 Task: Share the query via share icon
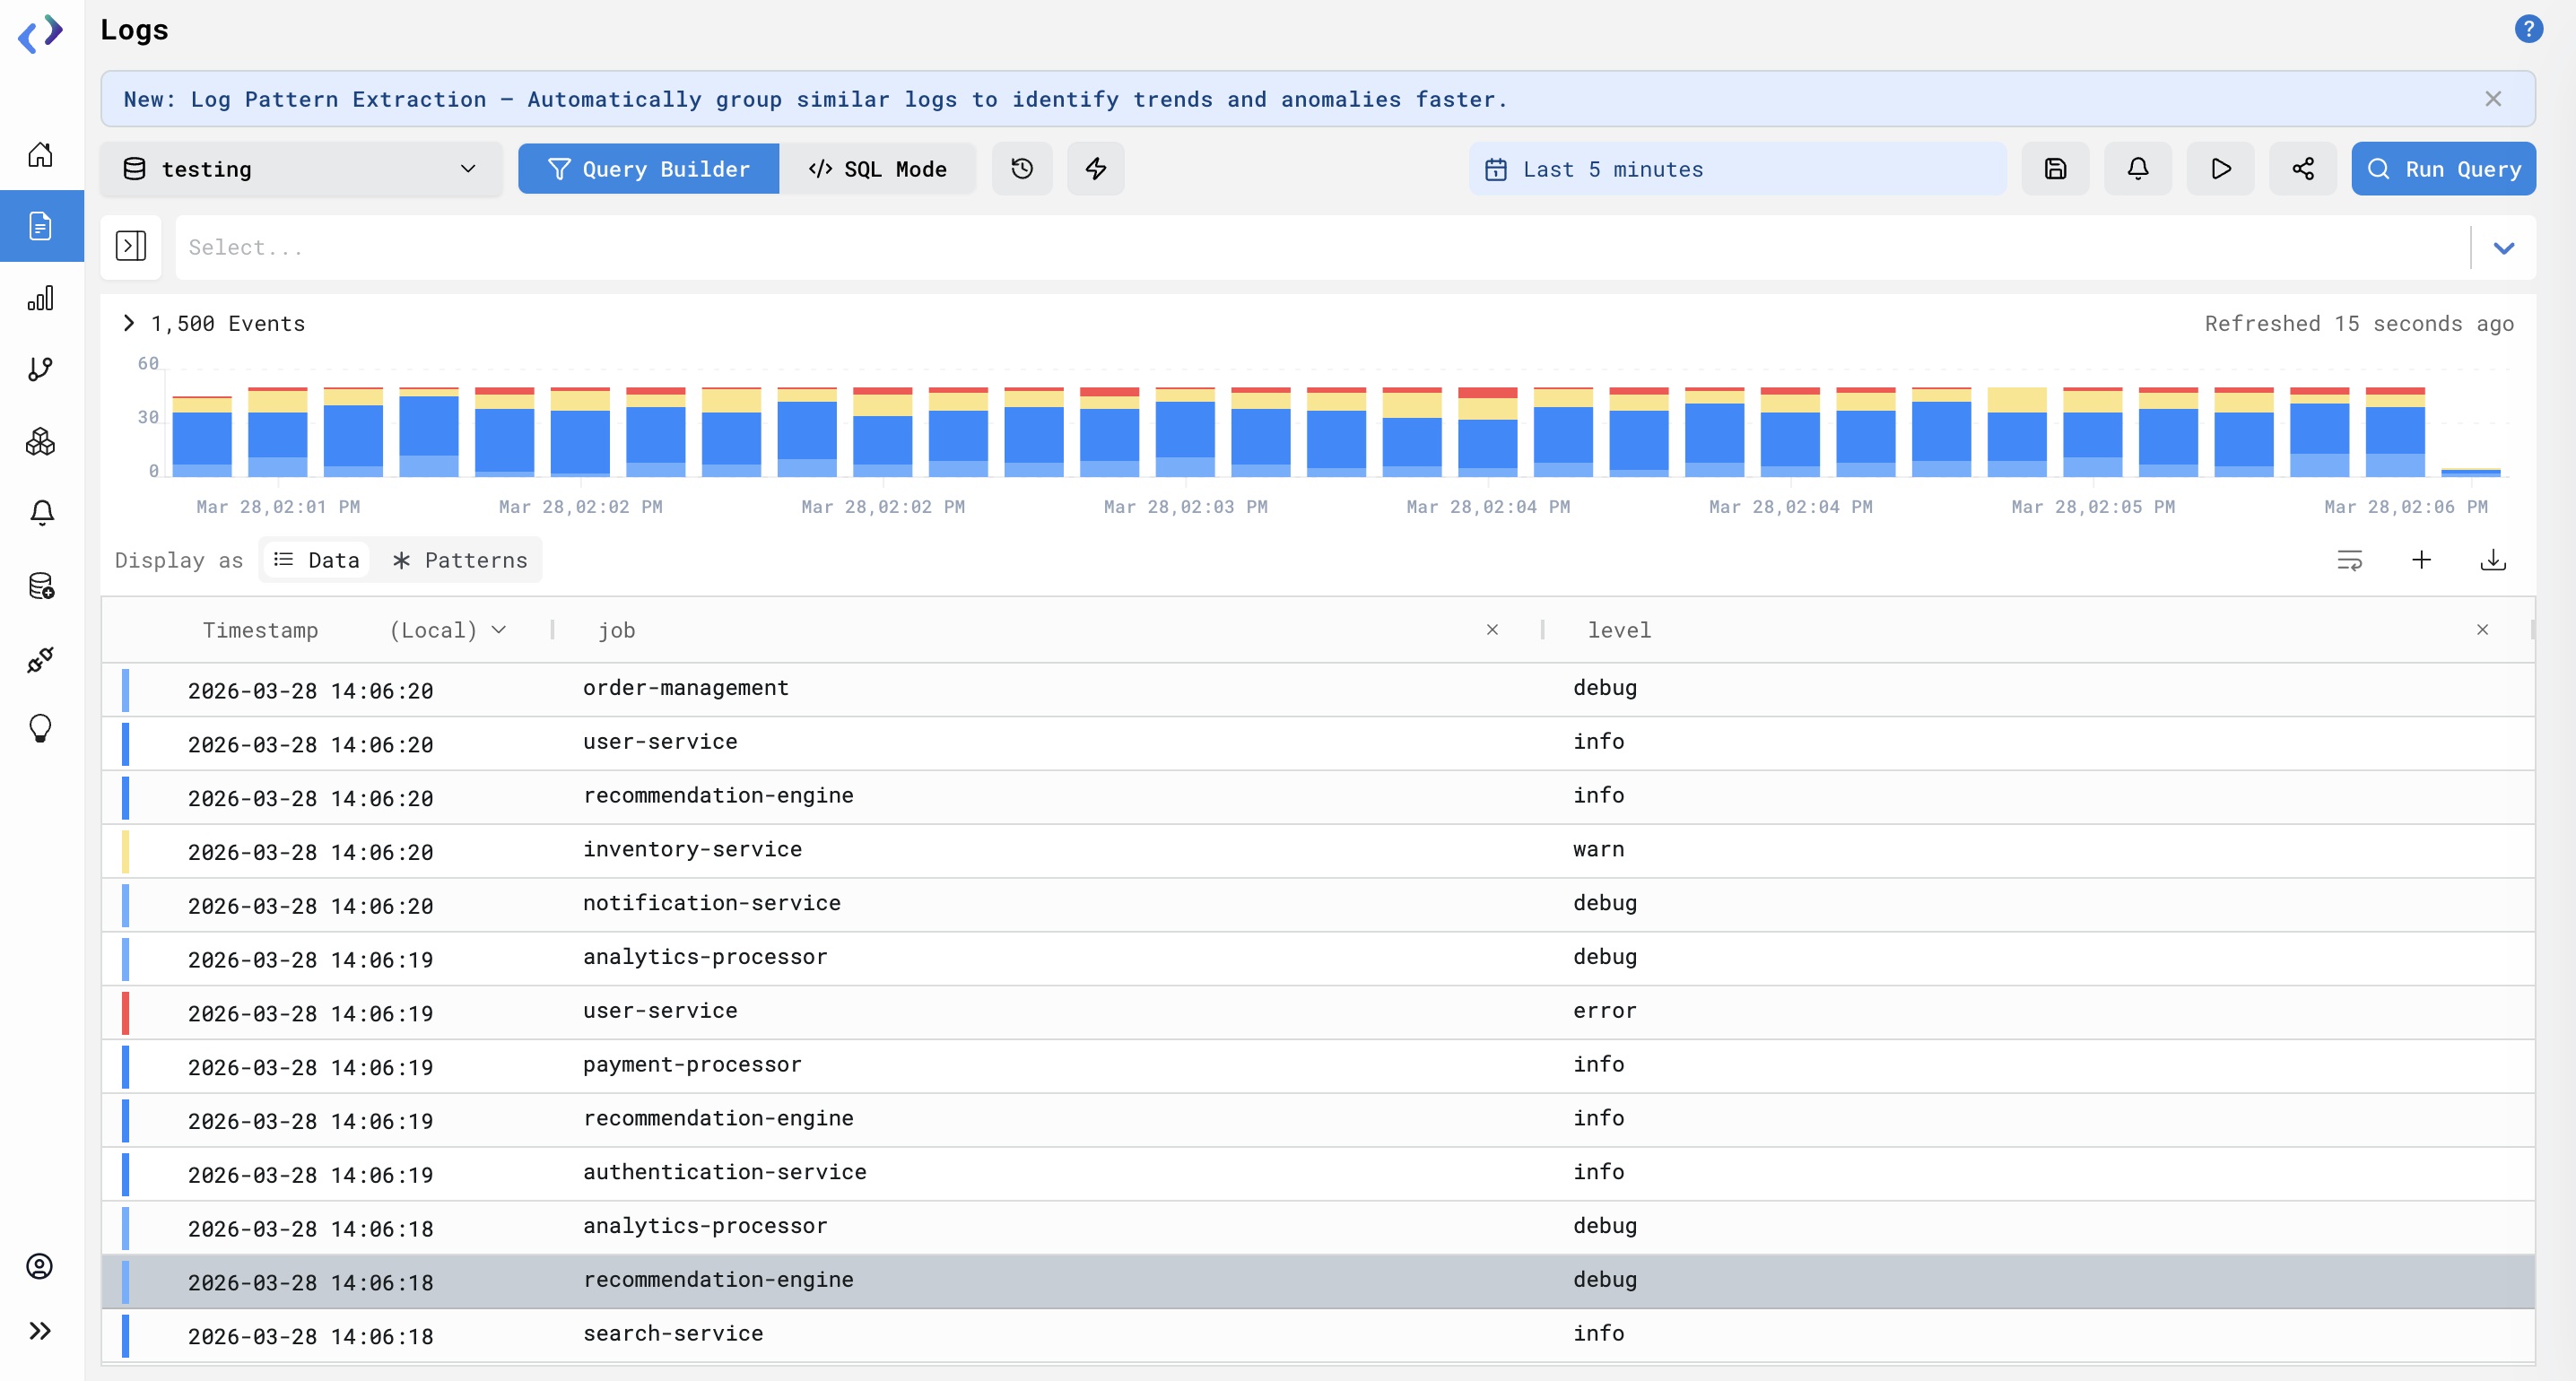click(x=2302, y=168)
